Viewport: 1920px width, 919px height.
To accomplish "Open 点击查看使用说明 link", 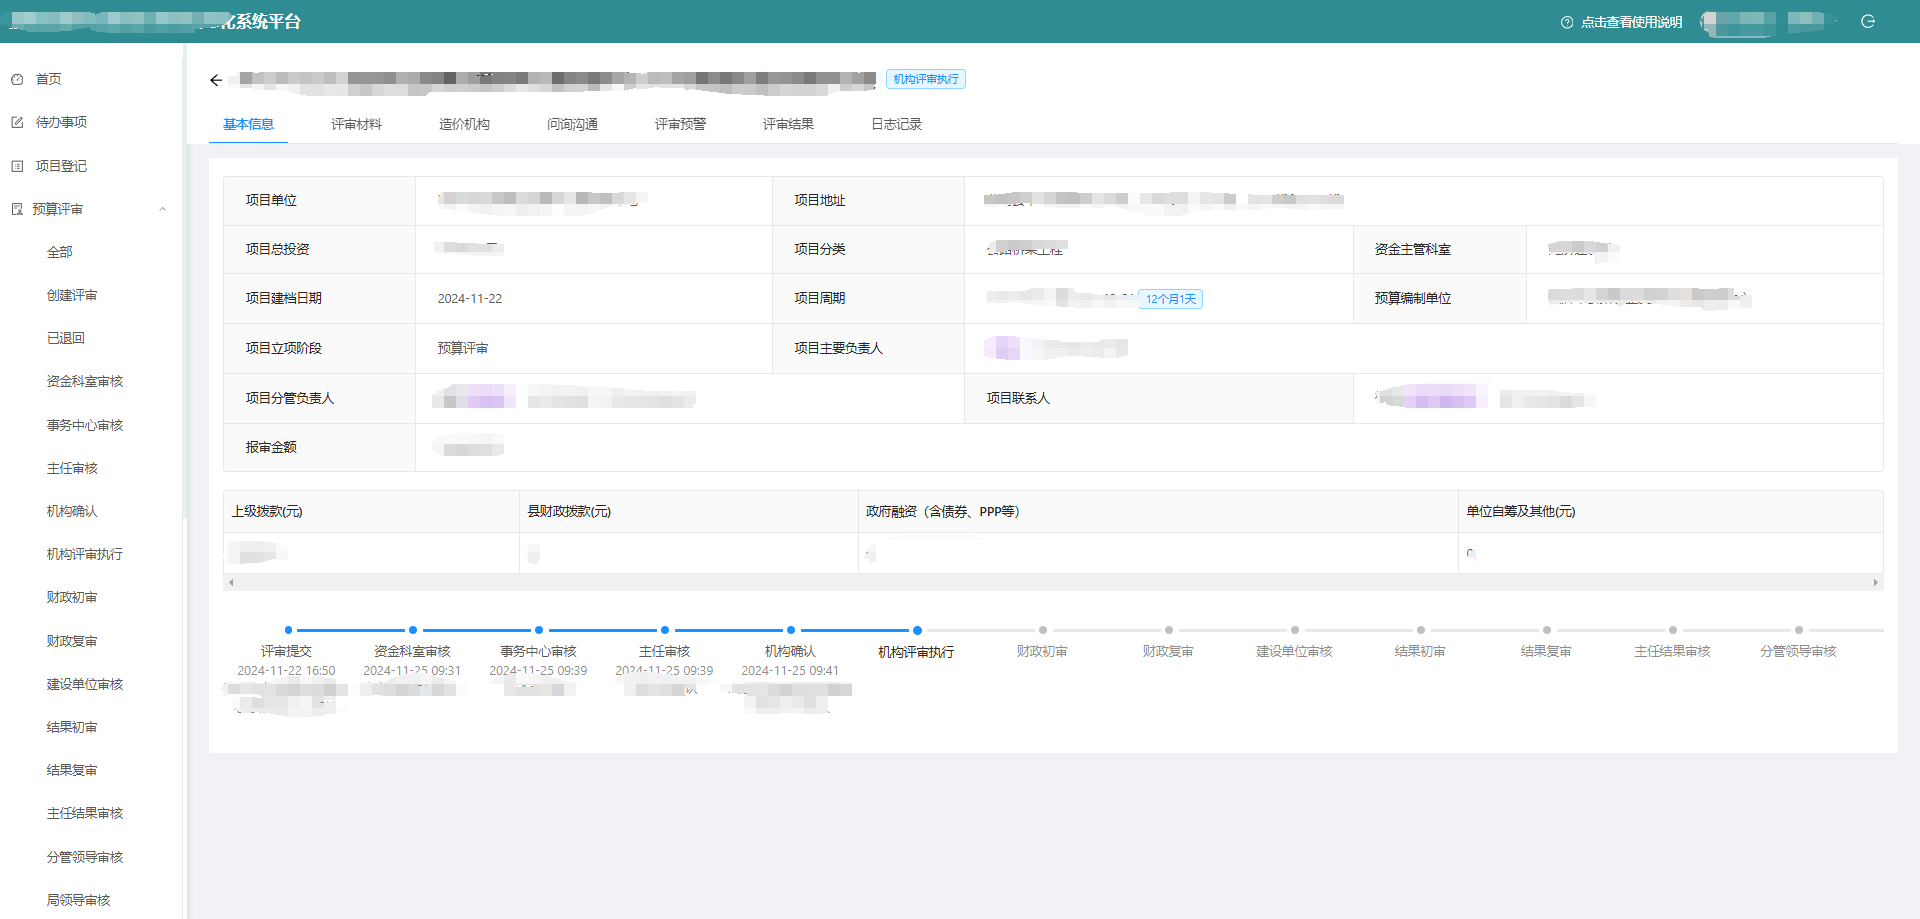I will tap(1632, 22).
